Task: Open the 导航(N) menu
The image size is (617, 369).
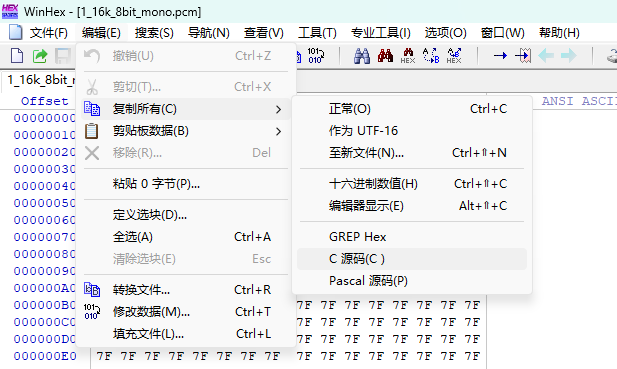Action: point(209,33)
